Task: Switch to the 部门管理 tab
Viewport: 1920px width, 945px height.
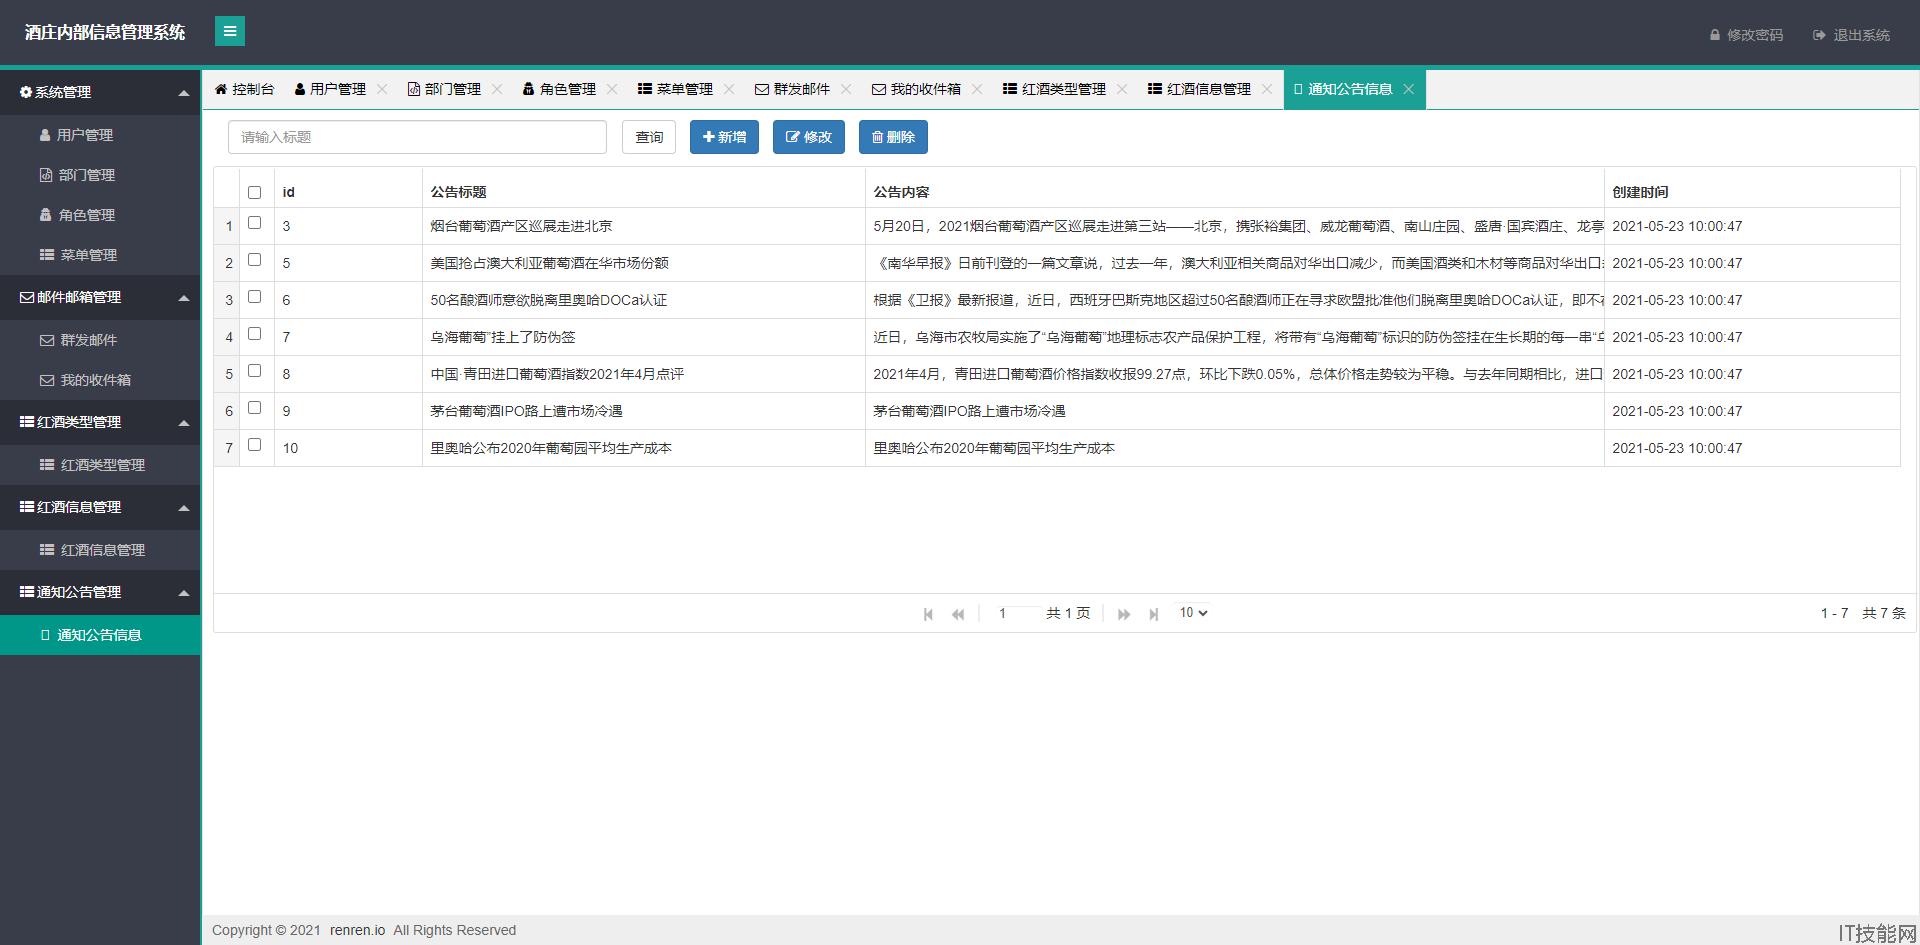Action: [x=444, y=89]
